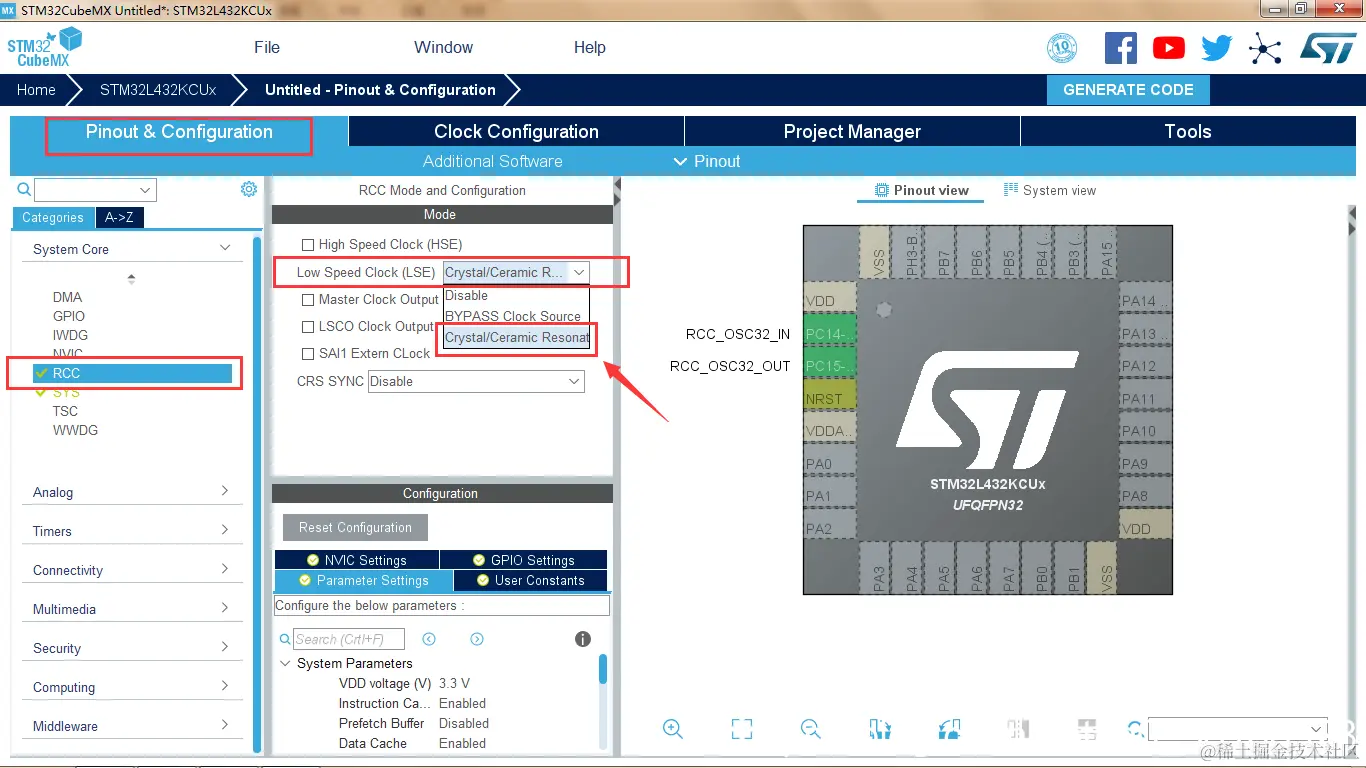The image size is (1366, 768).
Task: Click the ST logo in header
Action: (1327, 48)
